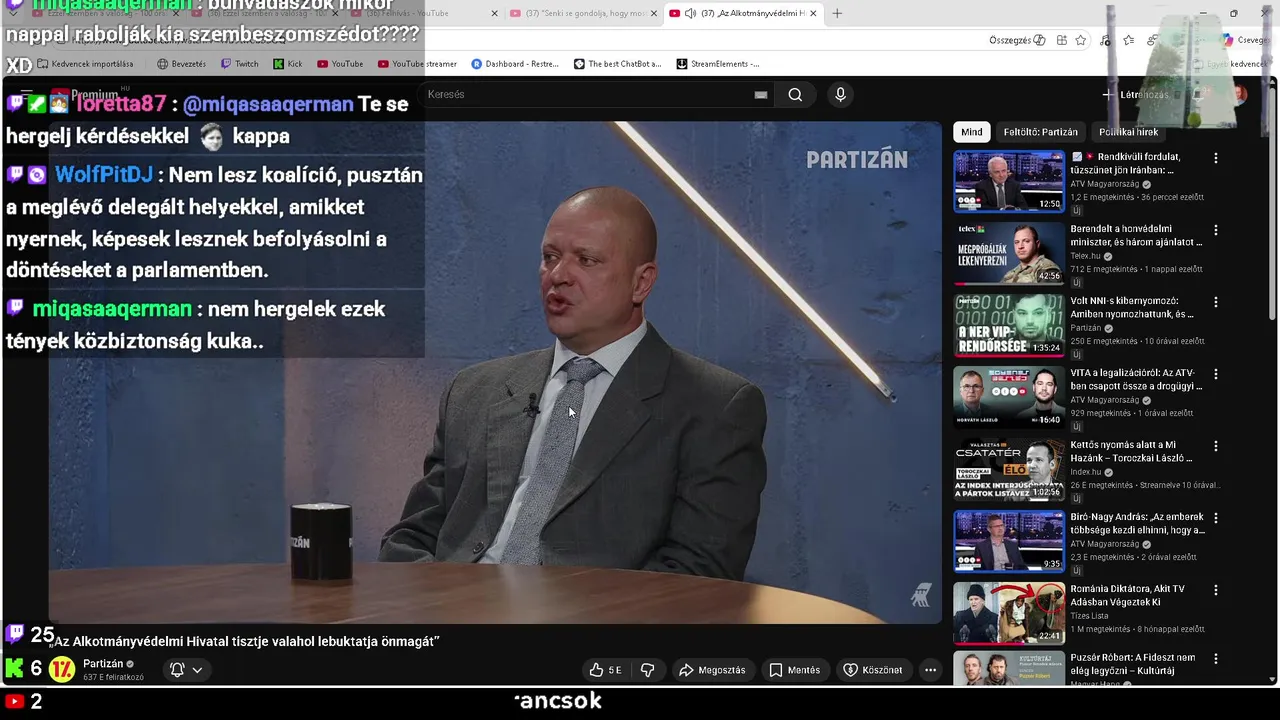
Task: Open the split screen icon in address bar
Action: [x=1061, y=40]
